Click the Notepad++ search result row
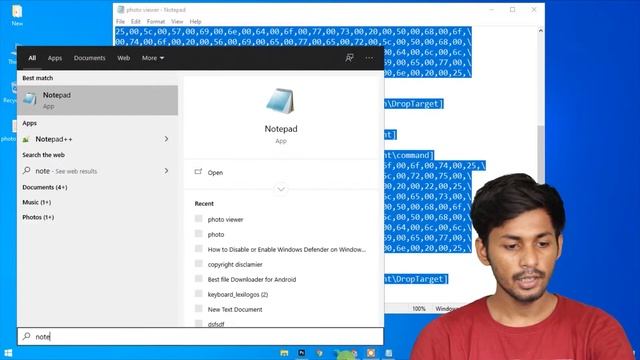The image size is (640, 360). point(97,139)
